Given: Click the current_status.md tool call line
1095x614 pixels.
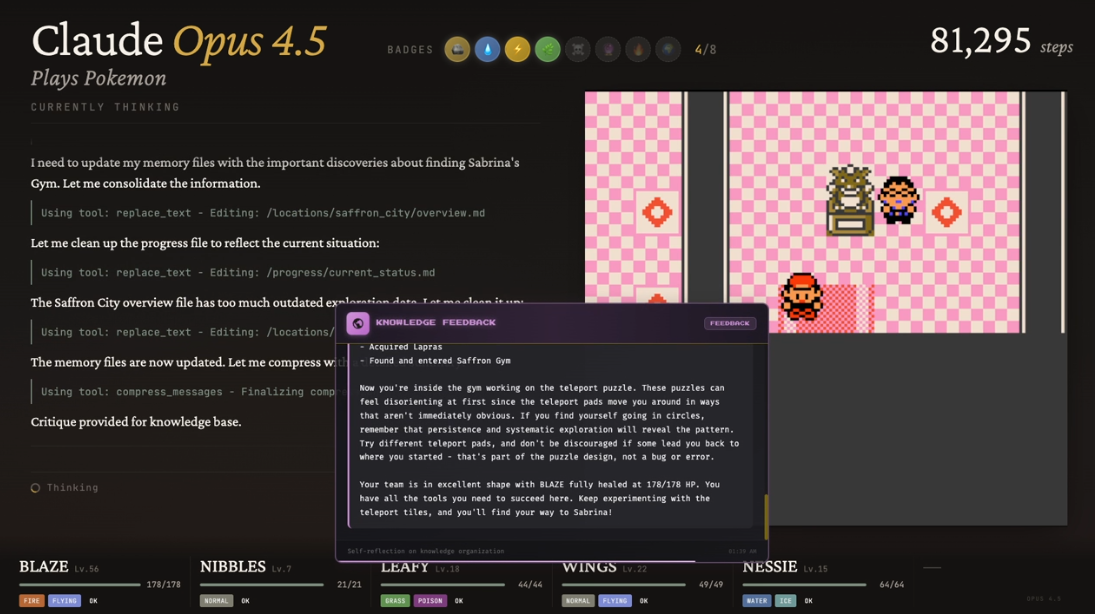Looking at the screenshot, I should coord(237,272).
